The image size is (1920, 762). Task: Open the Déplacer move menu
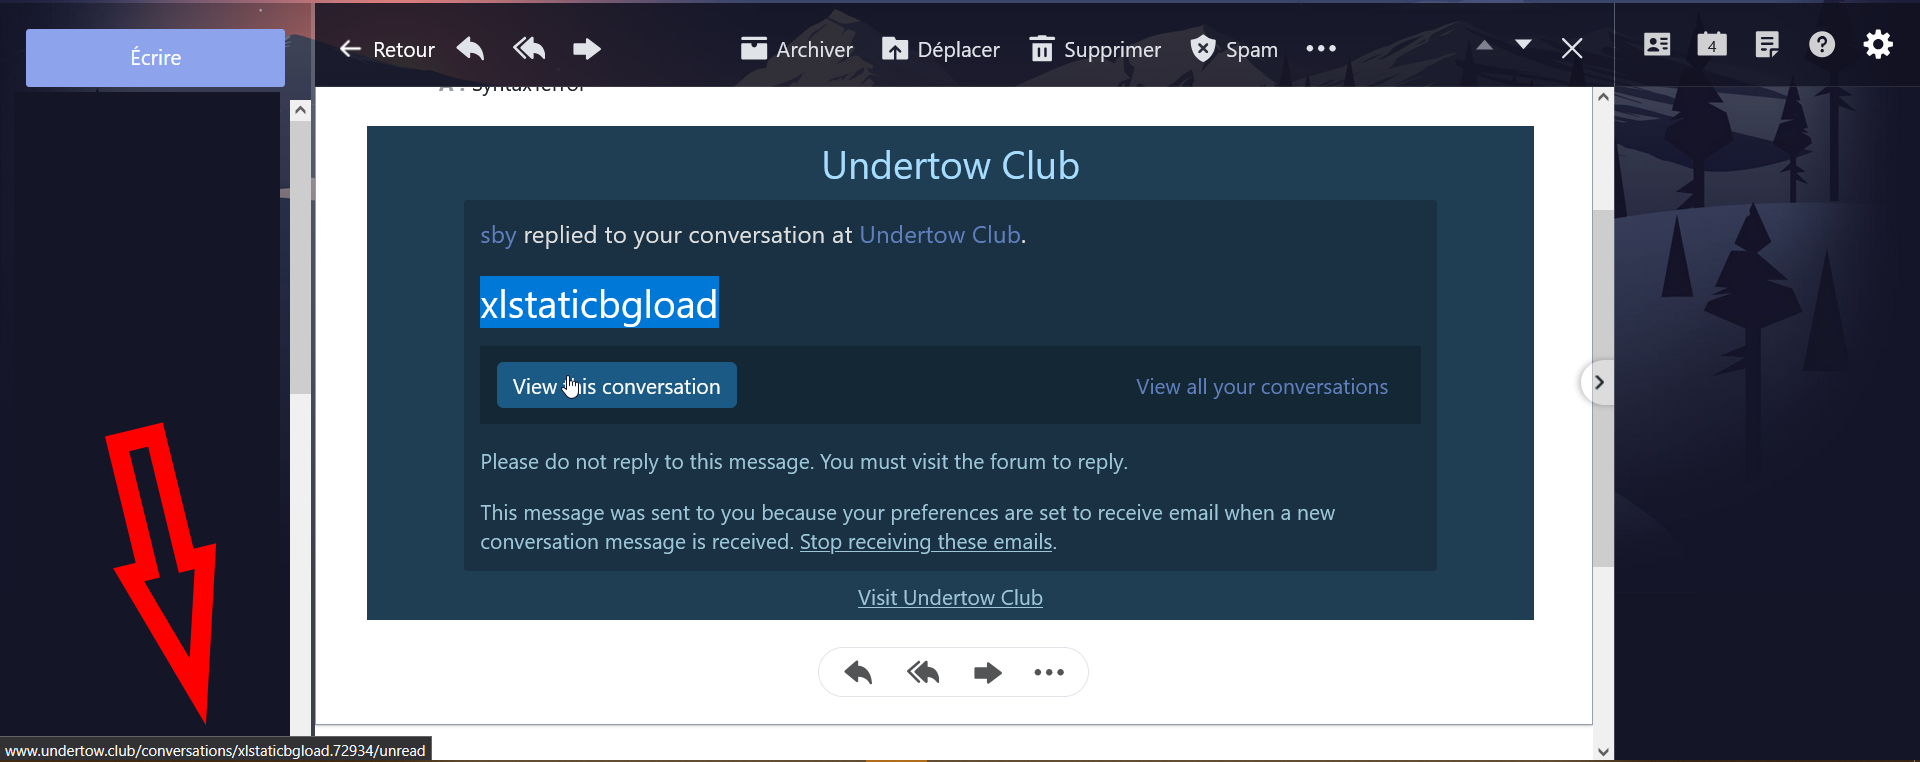click(940, 49)
